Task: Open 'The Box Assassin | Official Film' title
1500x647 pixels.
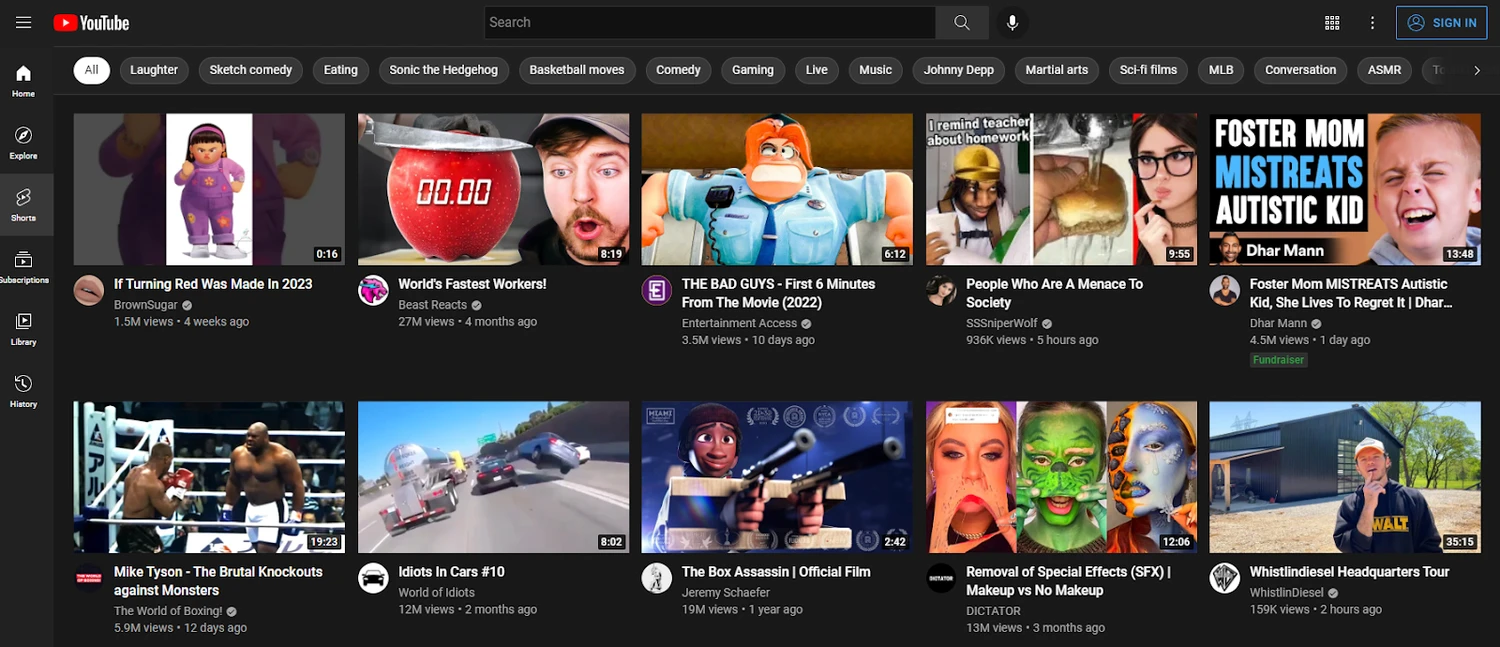Action: pos(776,572)
